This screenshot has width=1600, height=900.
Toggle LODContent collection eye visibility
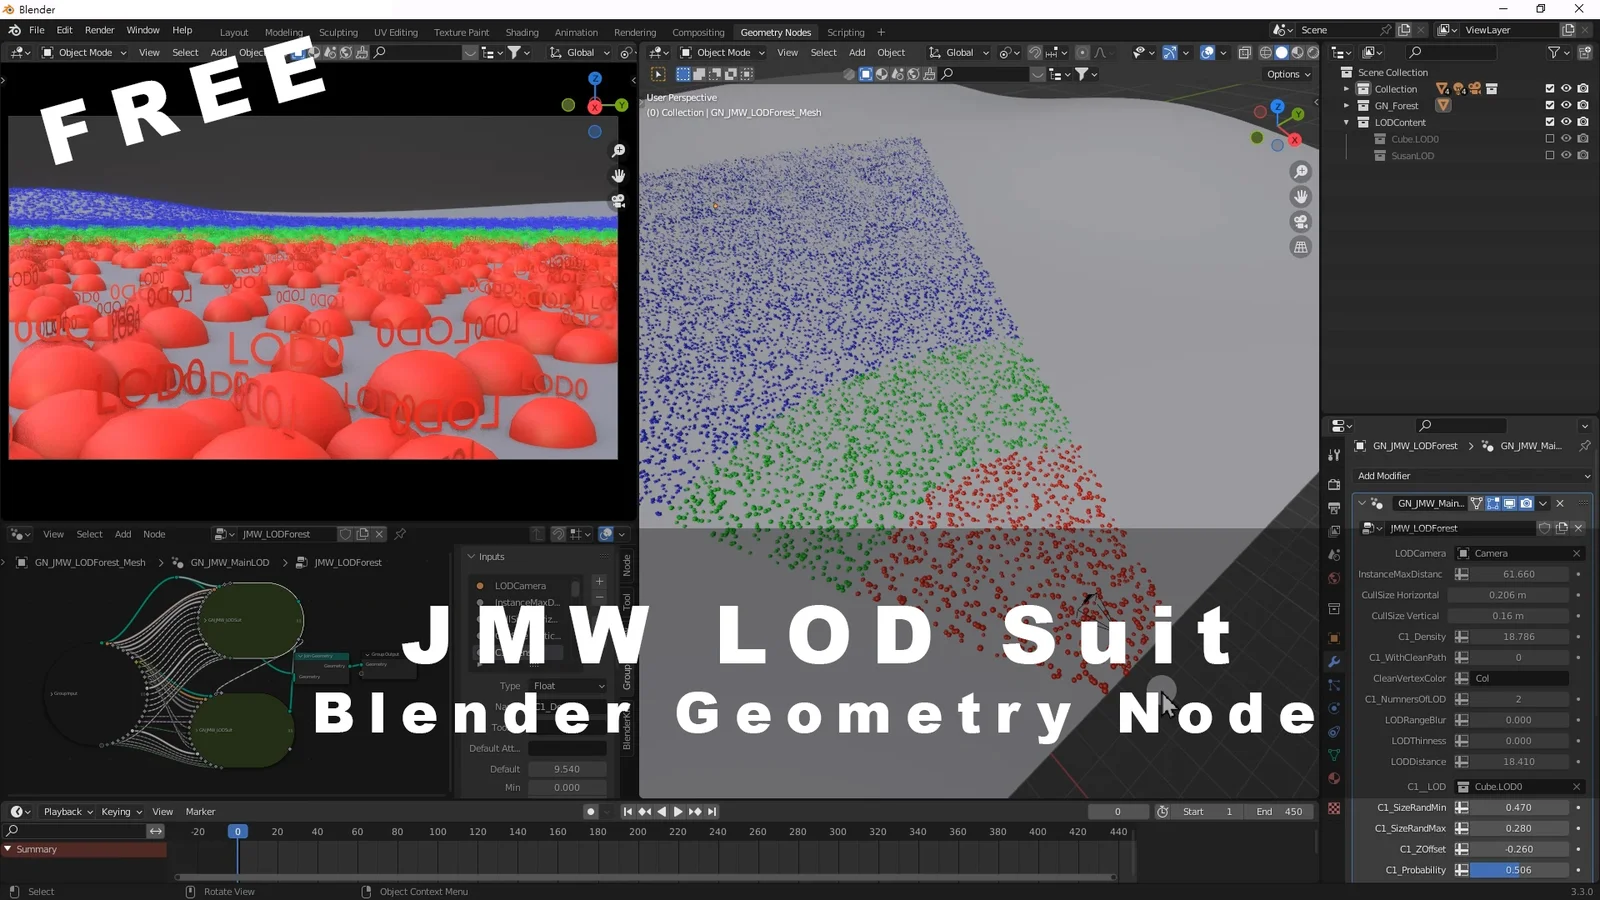coord(1566,122)
